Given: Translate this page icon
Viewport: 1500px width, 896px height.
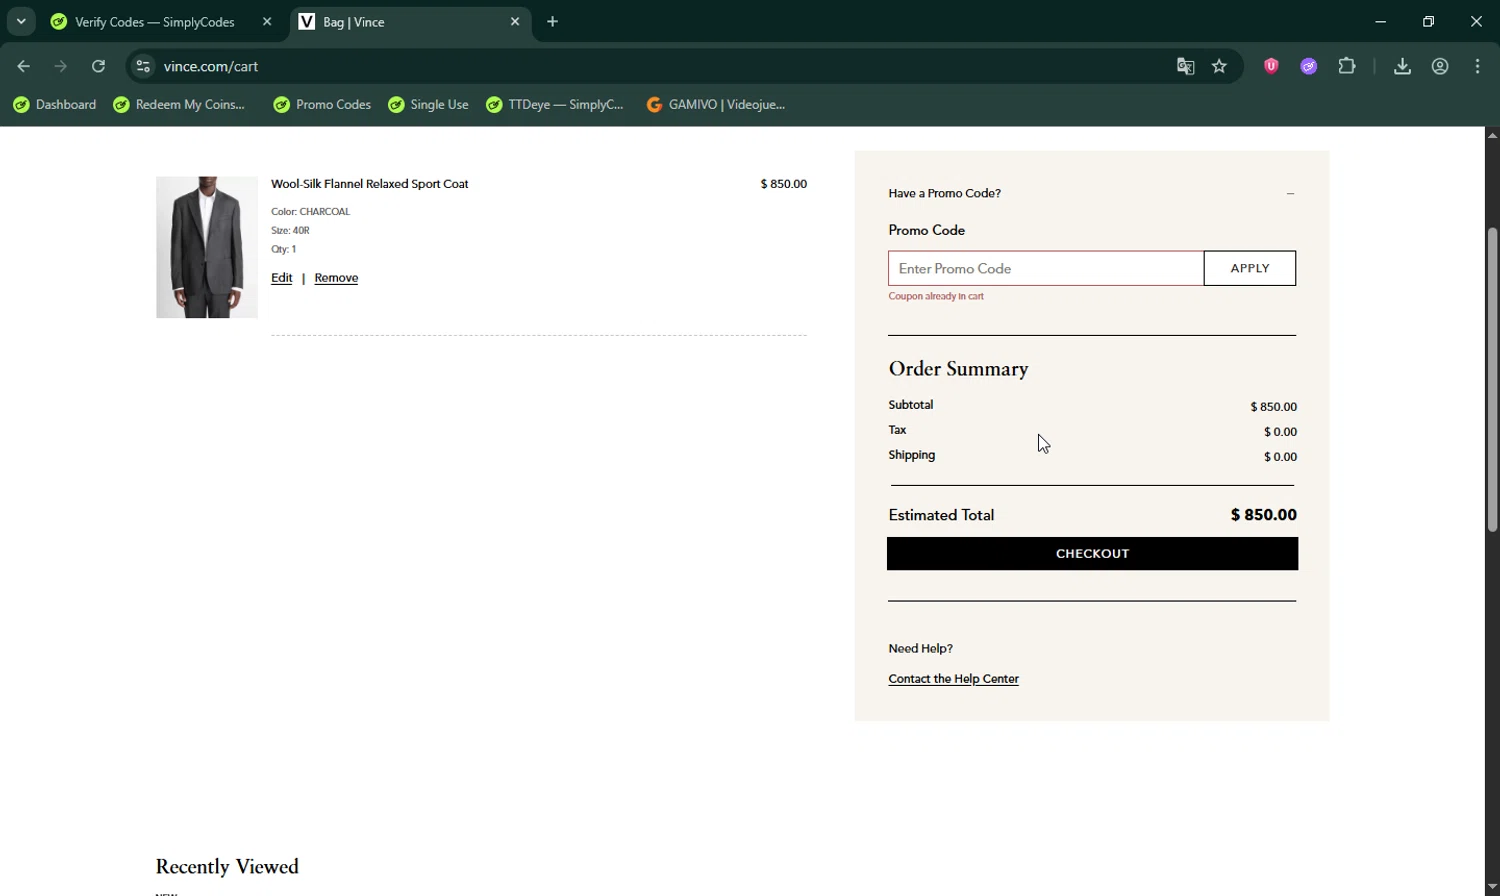Looking at the screenshot, I should 1185,67.
